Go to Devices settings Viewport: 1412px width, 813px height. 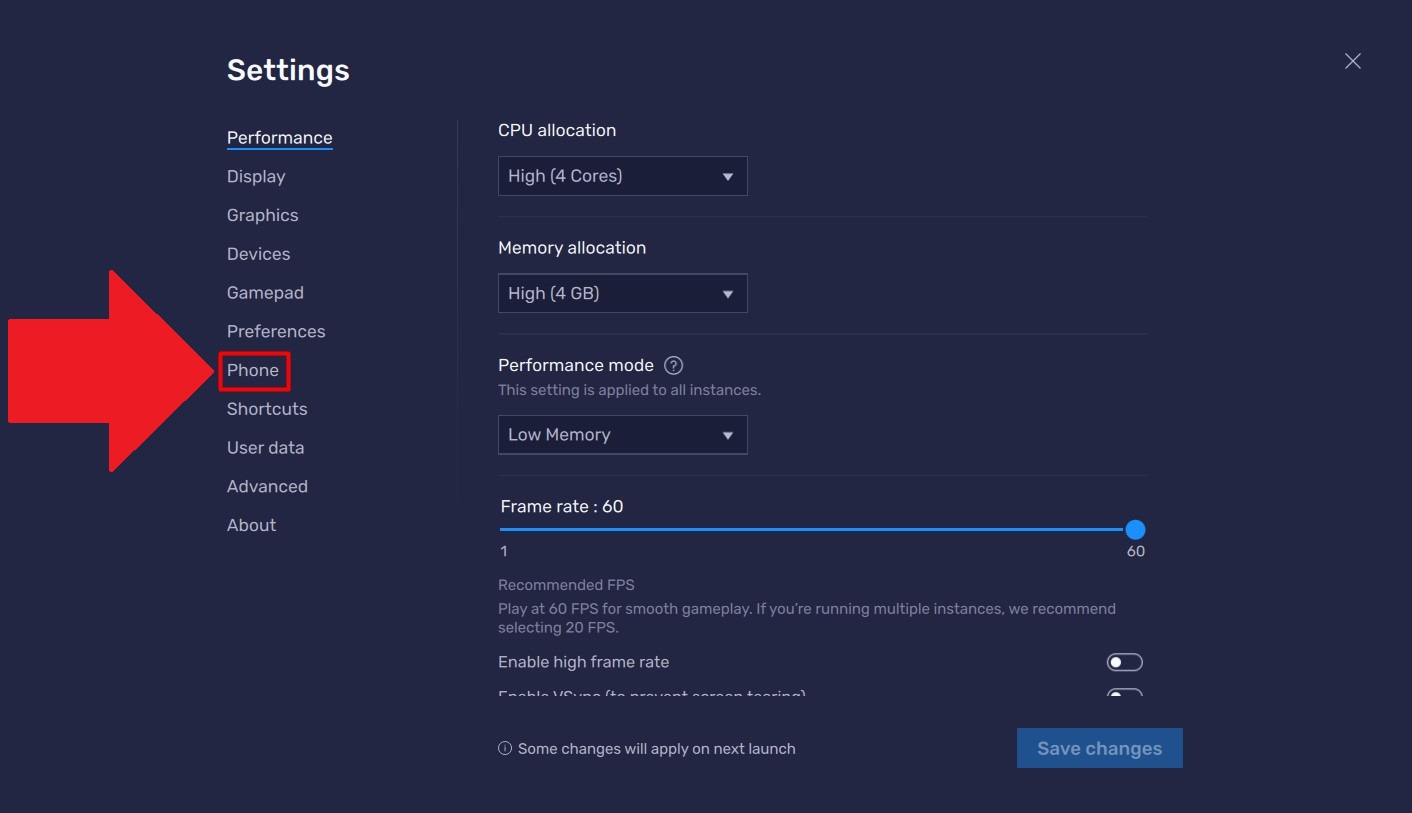(258, 253)
